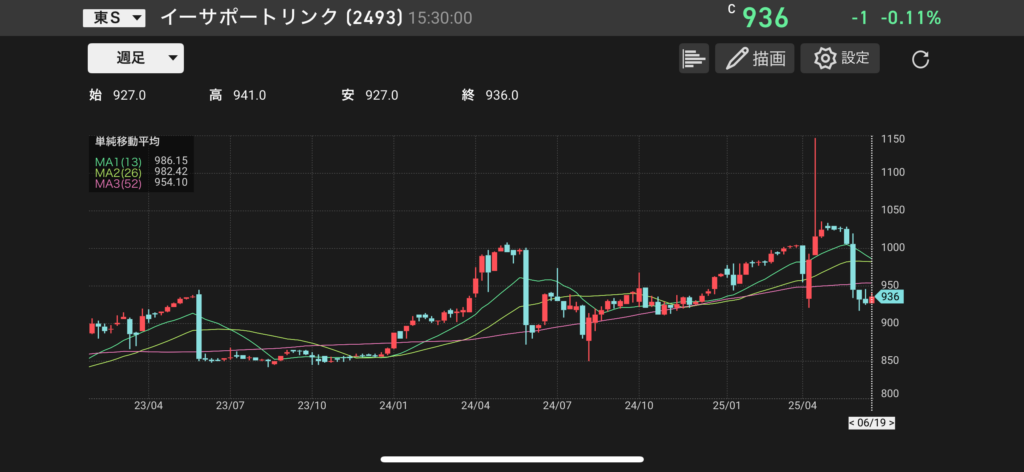1024x472 pixels.
Task: Refresh the chart with reload icon
Action: [920, 60]
